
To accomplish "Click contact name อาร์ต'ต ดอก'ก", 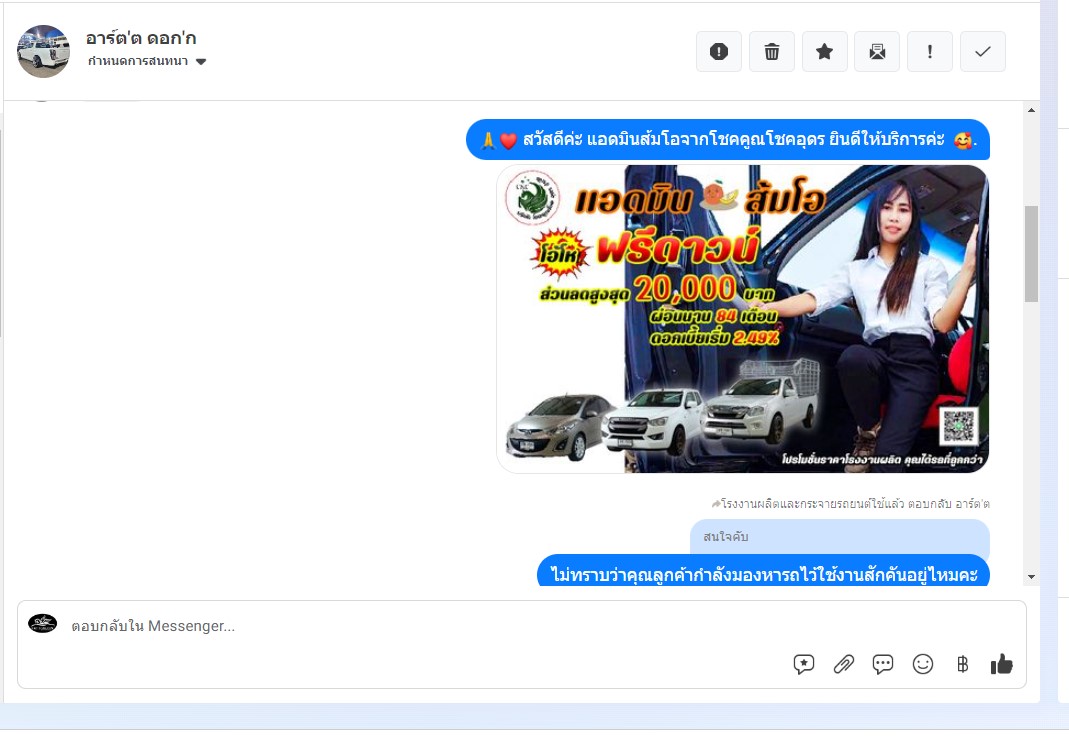I will point(141,37).
